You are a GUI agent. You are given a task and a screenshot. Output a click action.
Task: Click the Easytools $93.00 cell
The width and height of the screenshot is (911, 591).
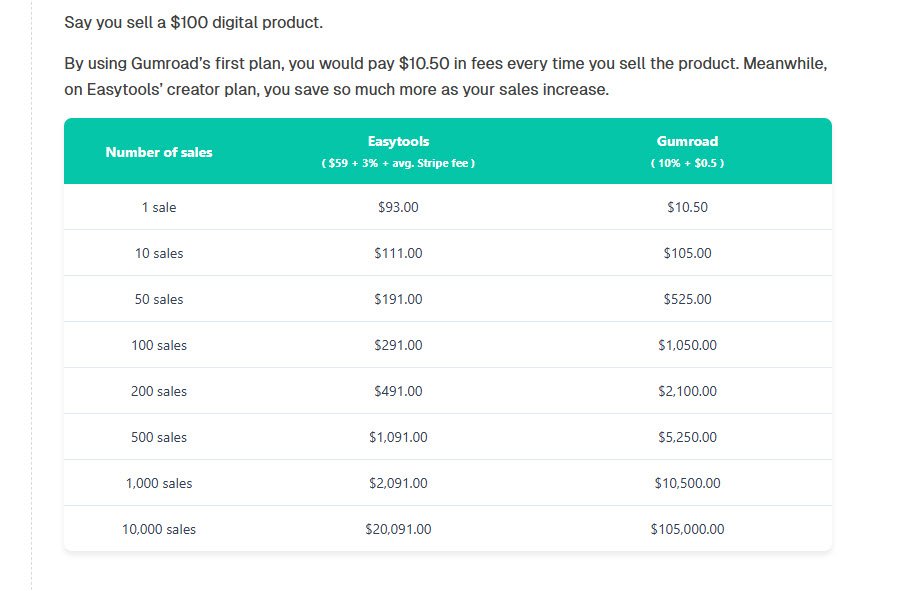pos(398,207)
